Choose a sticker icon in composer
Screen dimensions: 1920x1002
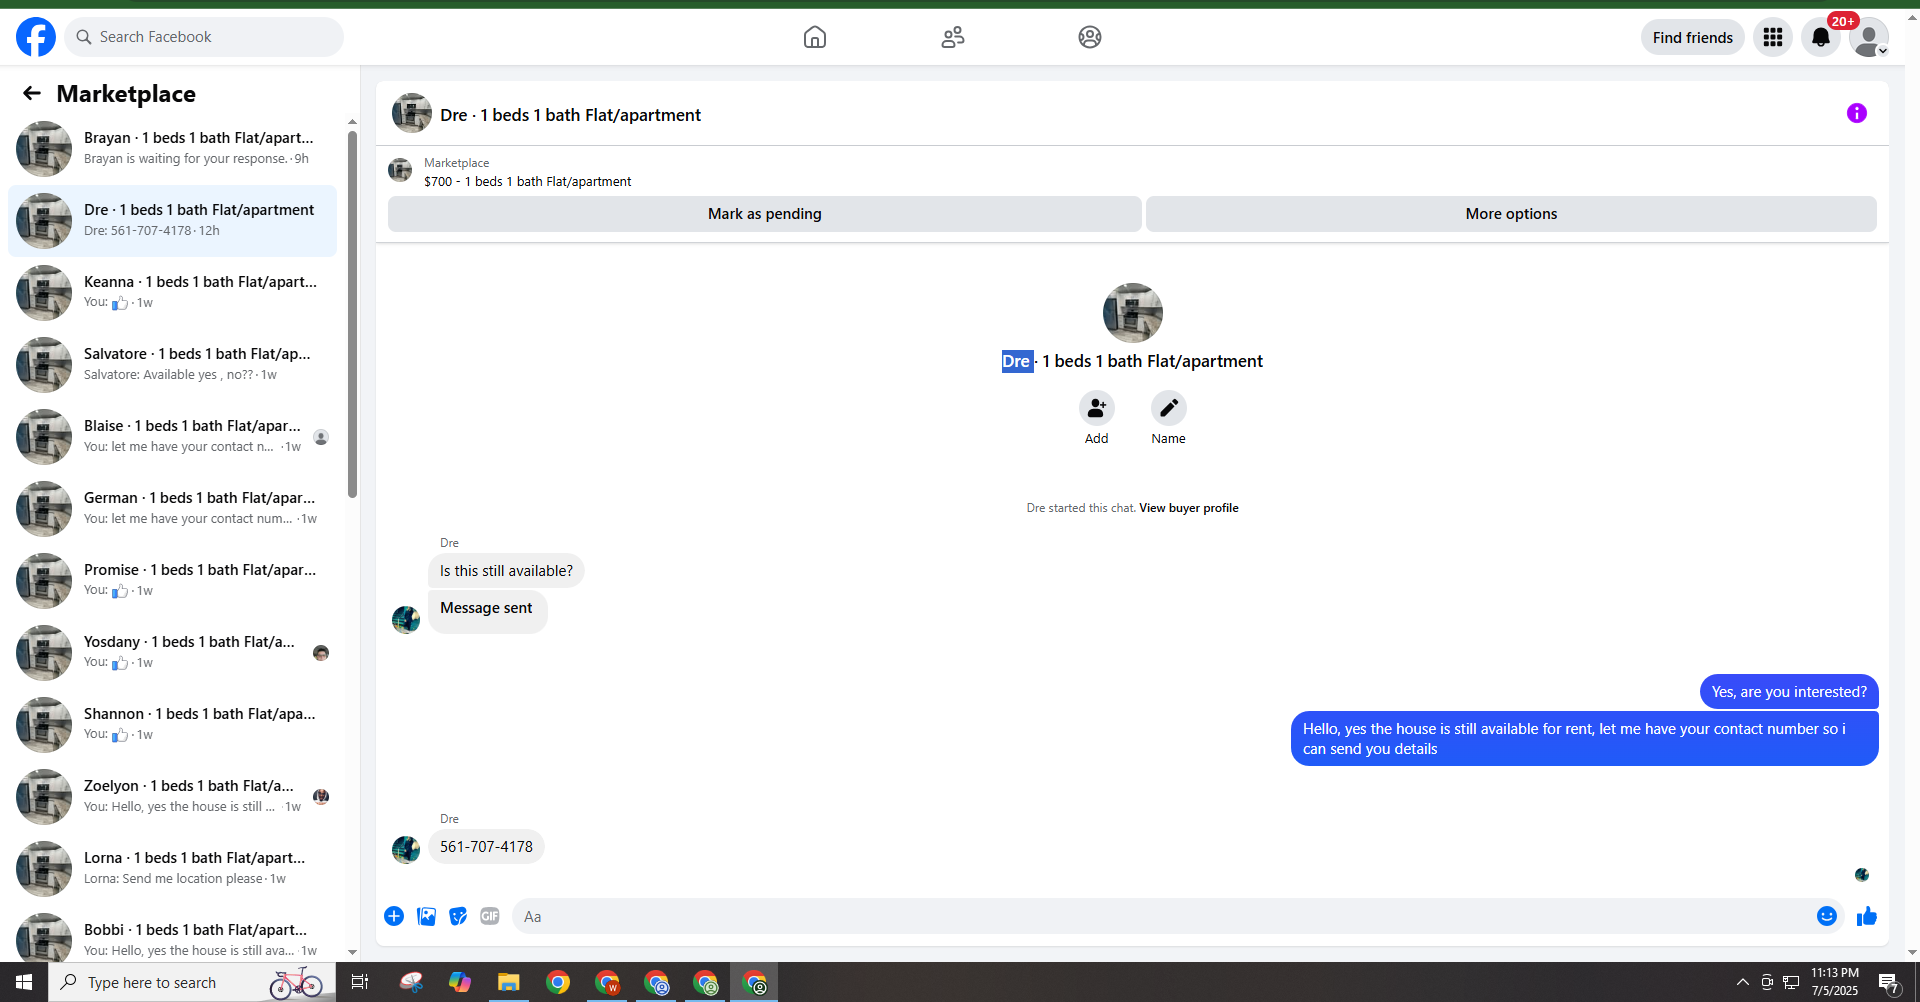click(458, 916)
